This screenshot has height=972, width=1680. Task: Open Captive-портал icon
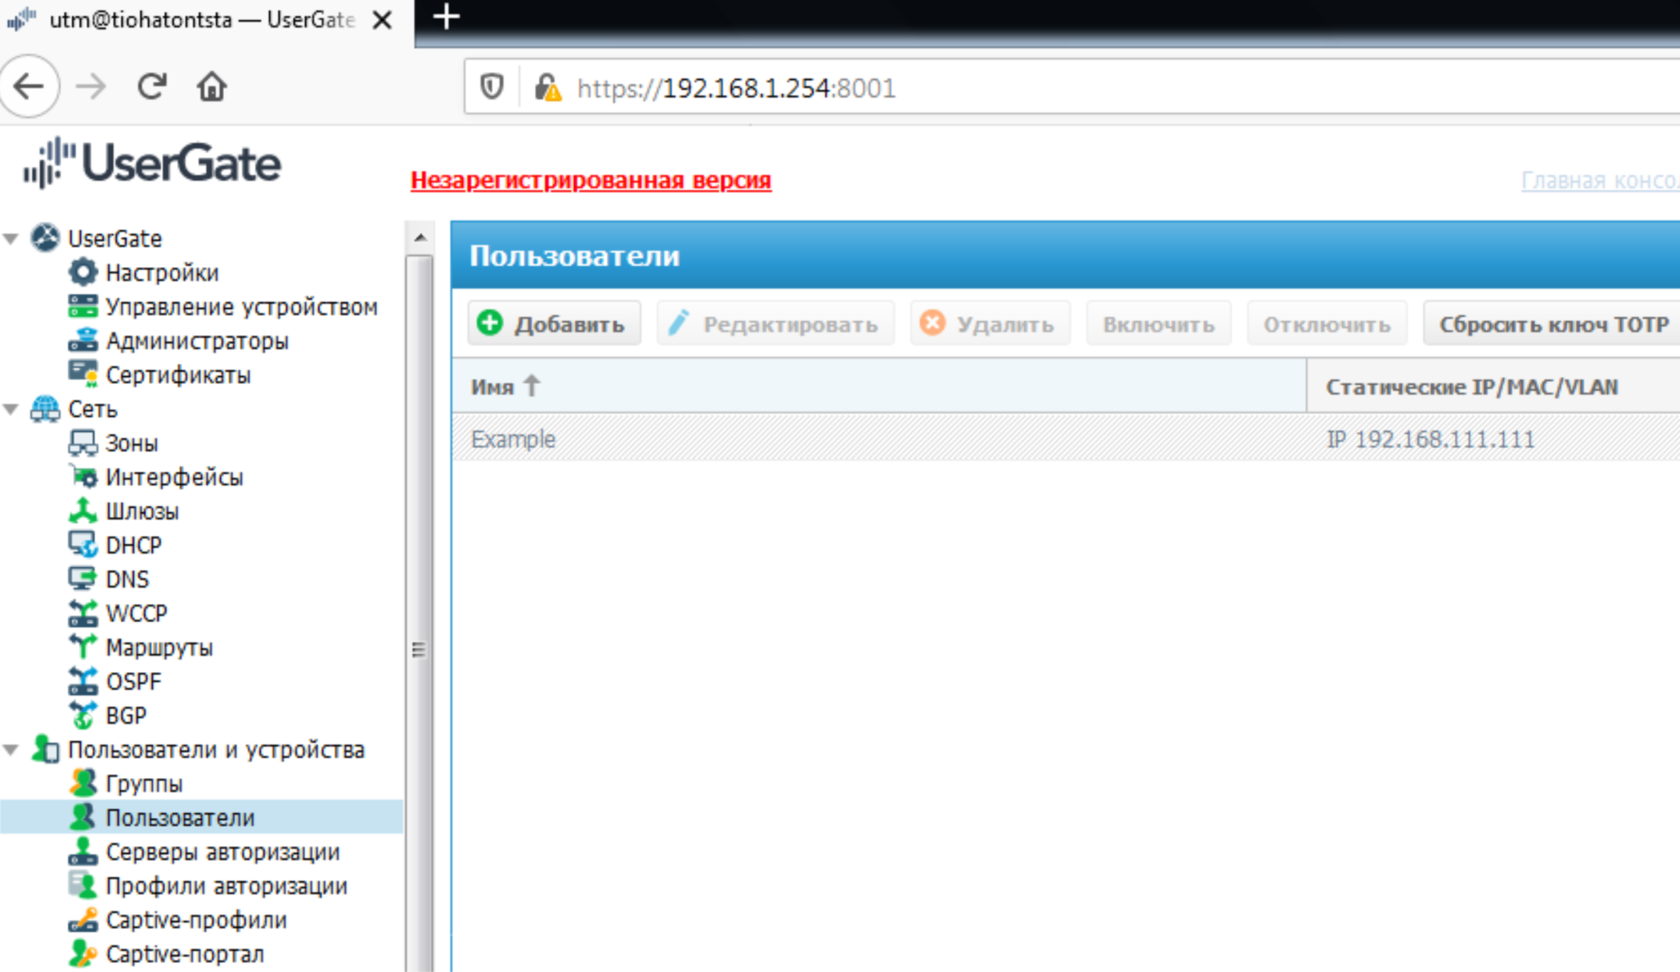pos(82,953)
